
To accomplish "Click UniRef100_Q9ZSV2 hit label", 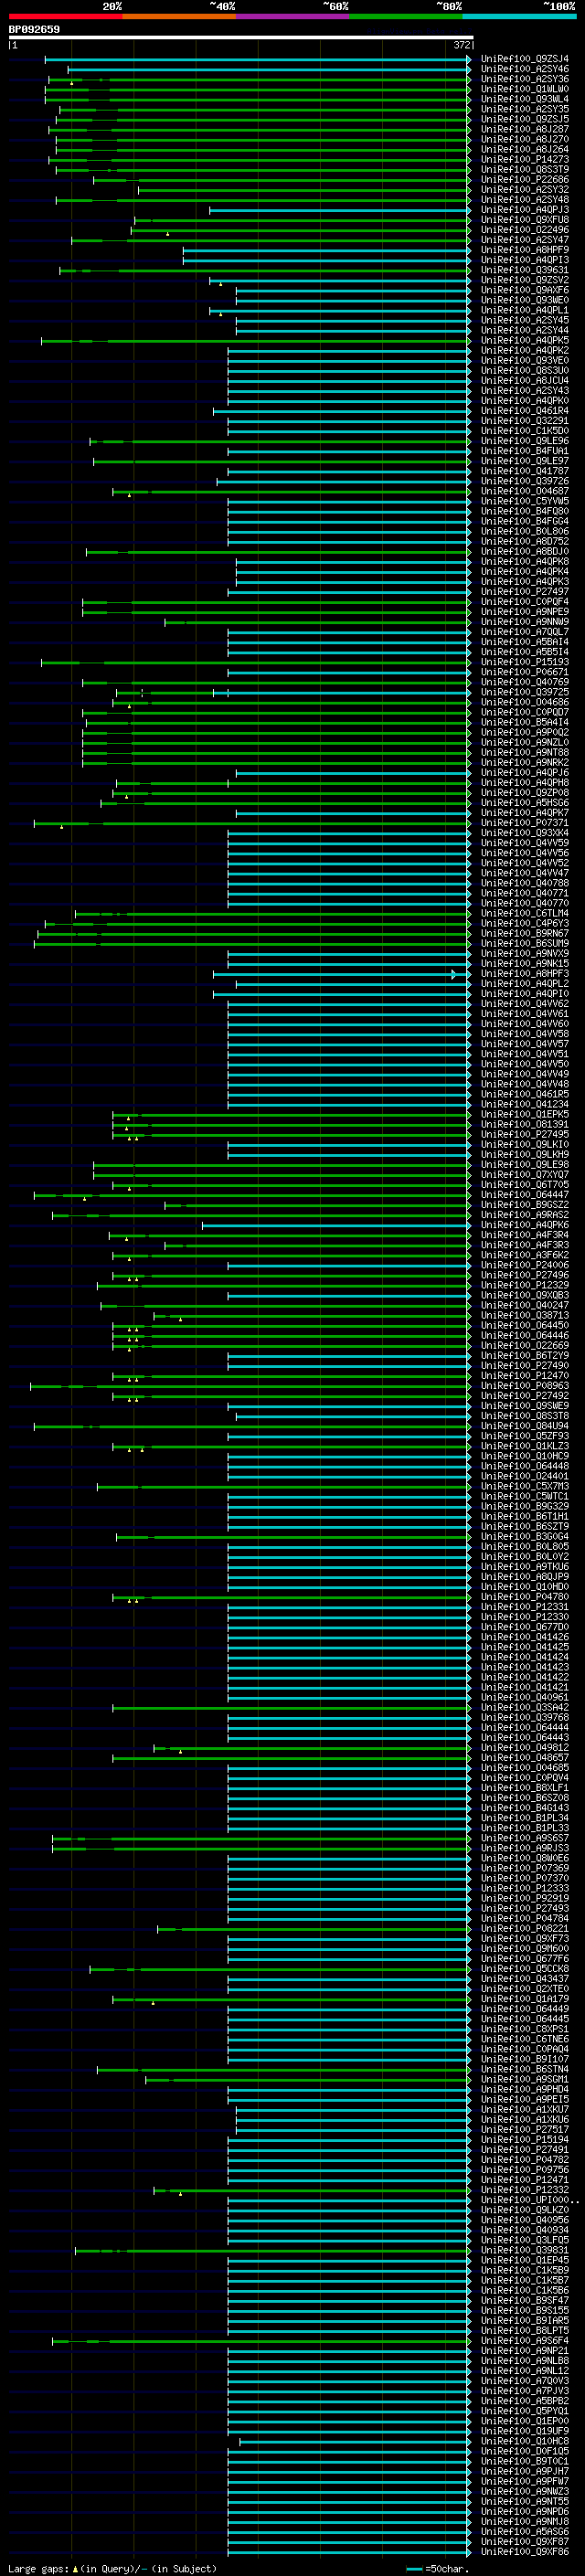I will coord(524,280).
